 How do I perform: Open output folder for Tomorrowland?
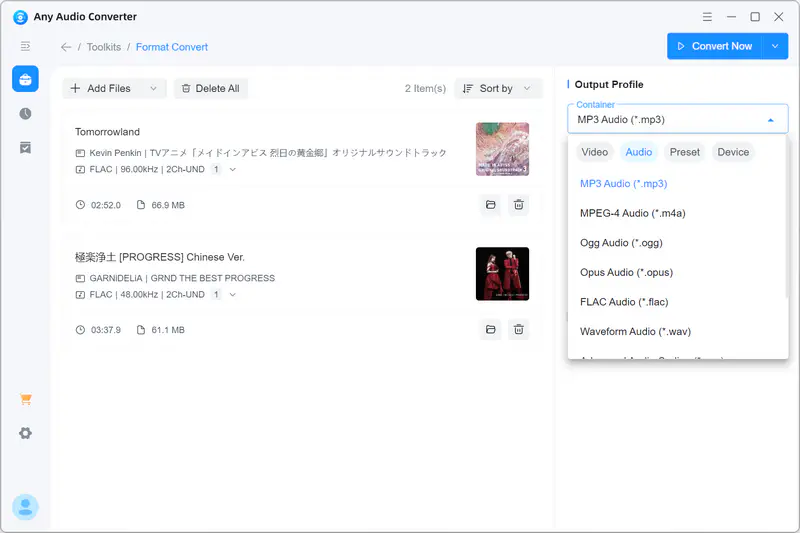click(x=491, y=205)
